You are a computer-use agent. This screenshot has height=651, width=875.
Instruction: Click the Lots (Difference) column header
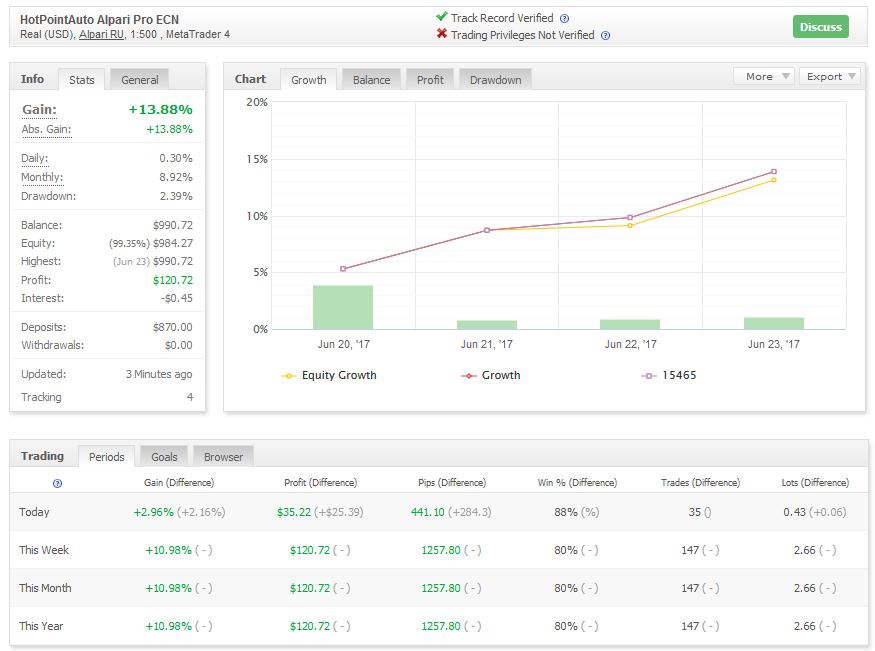815,483
